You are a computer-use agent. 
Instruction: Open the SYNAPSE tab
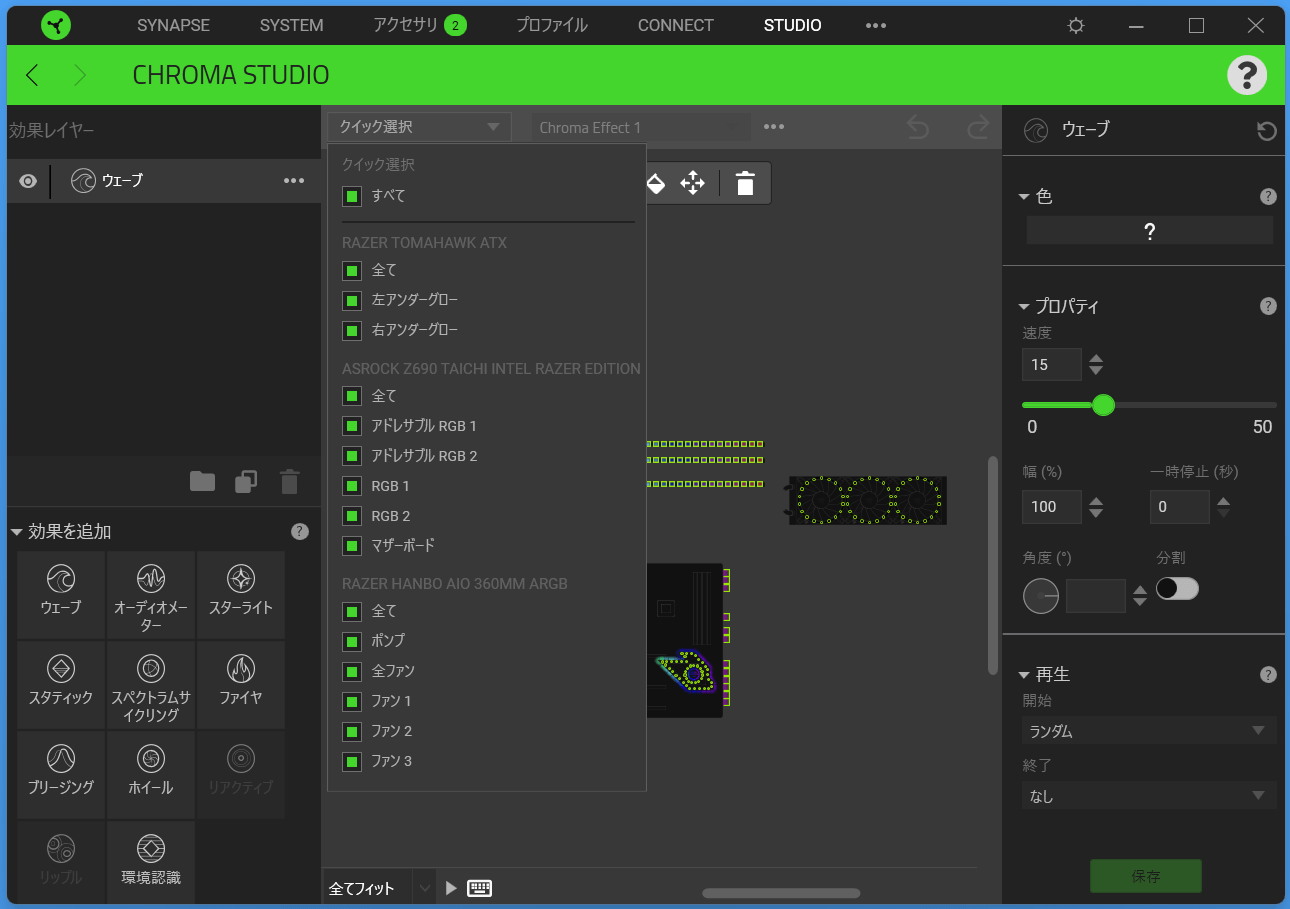pyautogui.click(x=173, y=26)
